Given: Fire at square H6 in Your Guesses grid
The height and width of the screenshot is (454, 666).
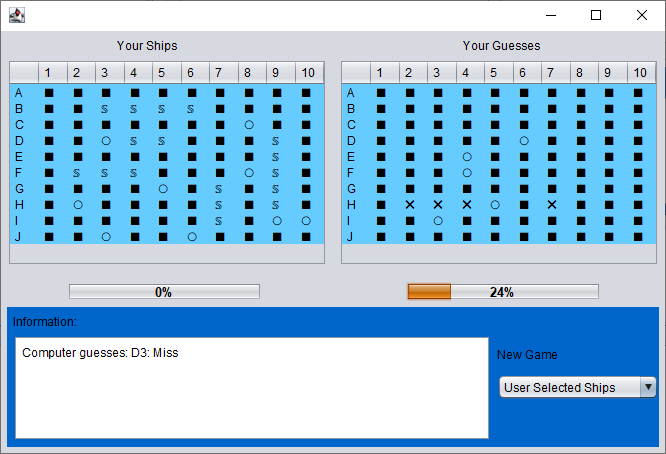Looking at the screenshot, I should [523, 204].
